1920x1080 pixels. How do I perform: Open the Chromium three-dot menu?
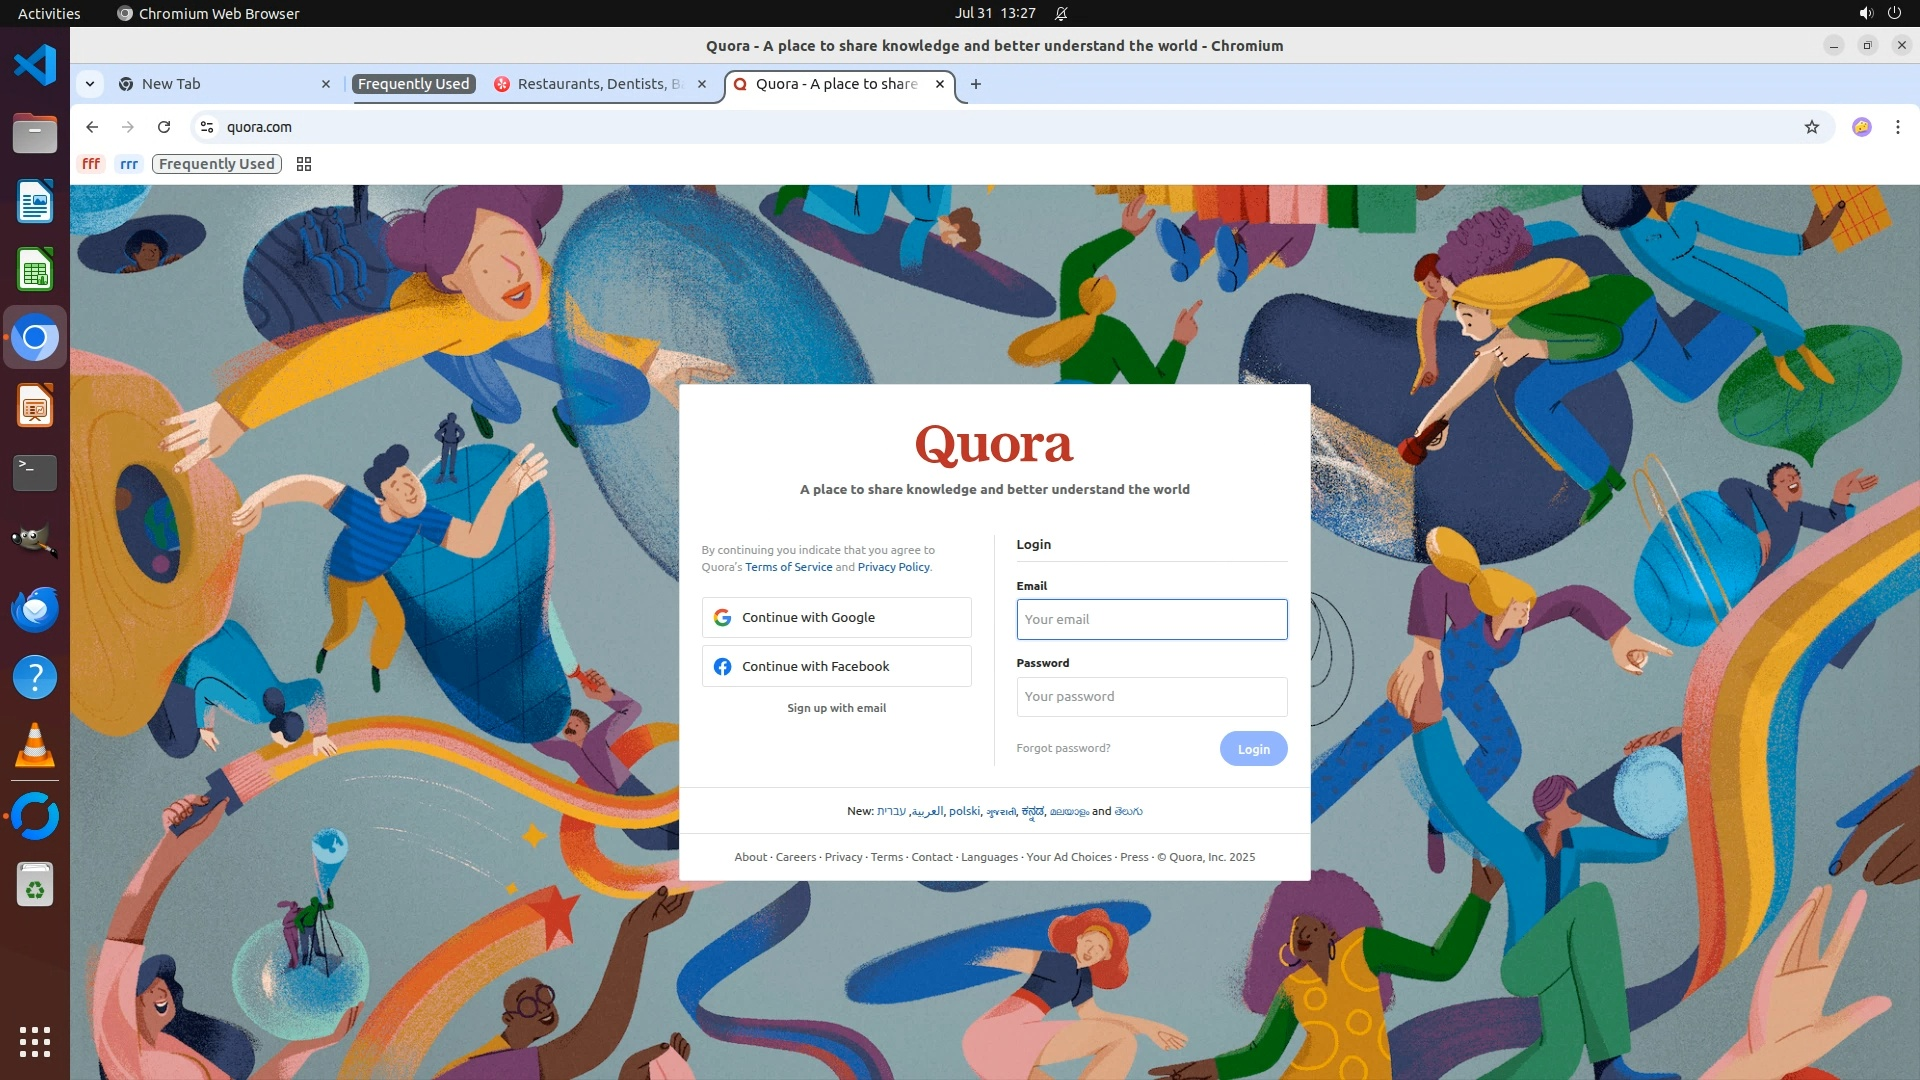[x=1897, y=127]
